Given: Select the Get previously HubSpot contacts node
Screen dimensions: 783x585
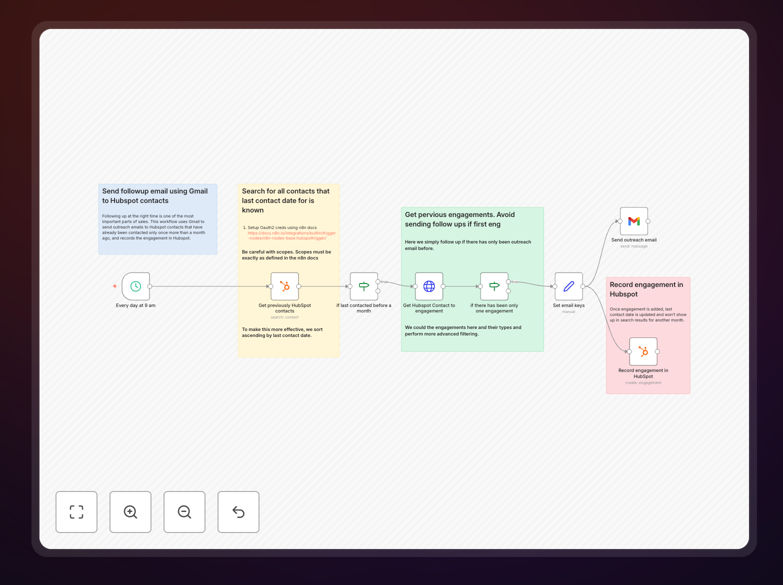Looking at the screenshot, I should [x=285, y=286].
